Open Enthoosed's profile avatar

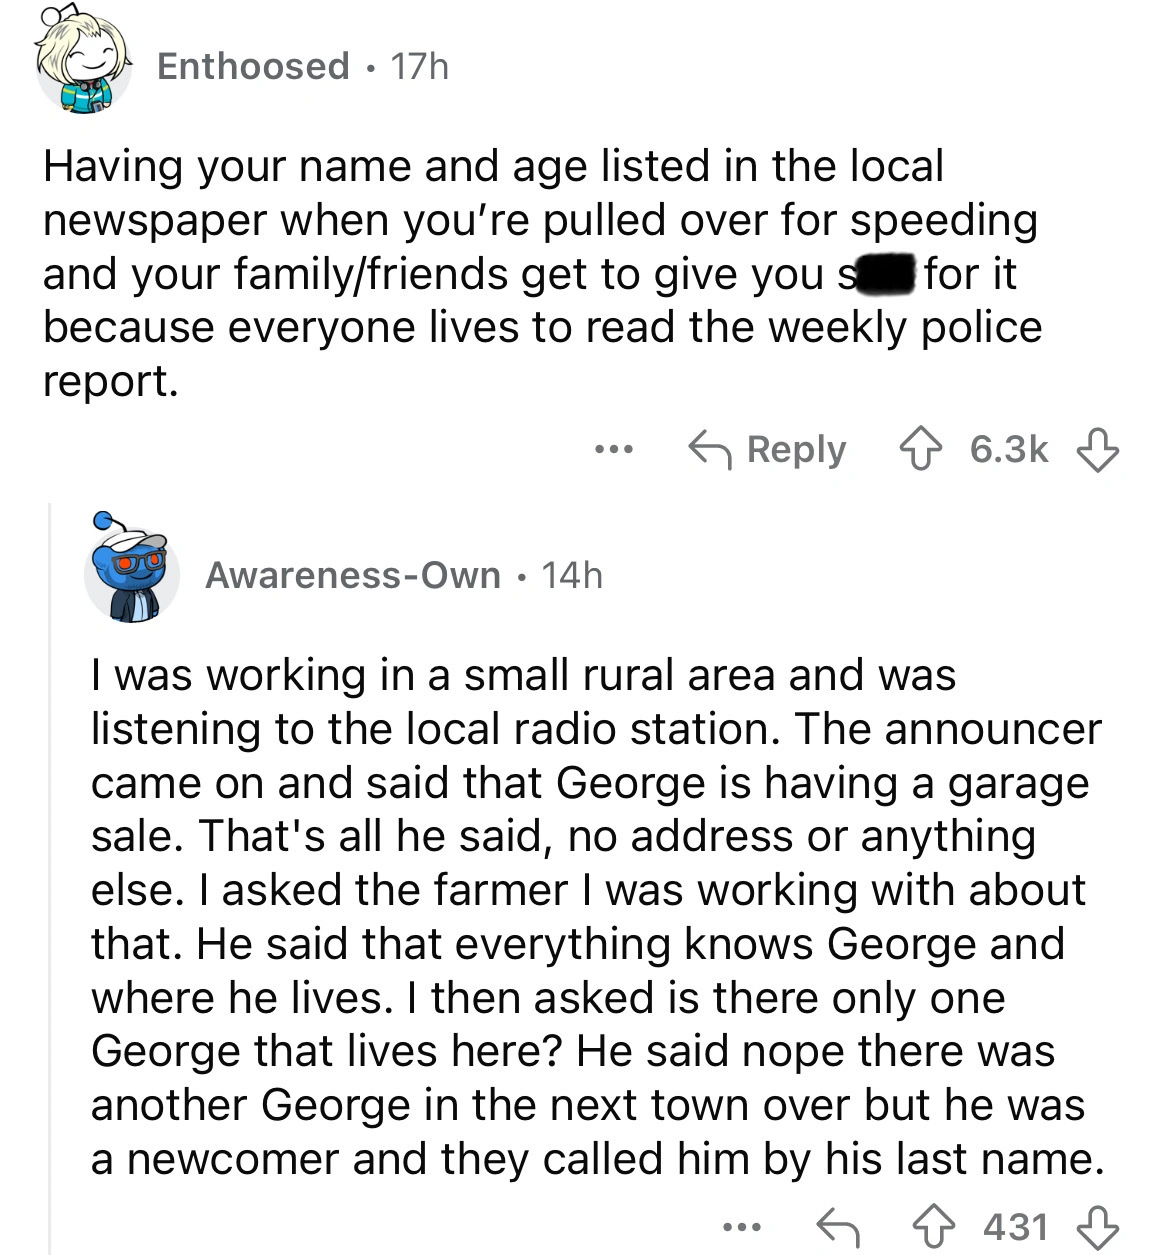click(x=84, y=64)
